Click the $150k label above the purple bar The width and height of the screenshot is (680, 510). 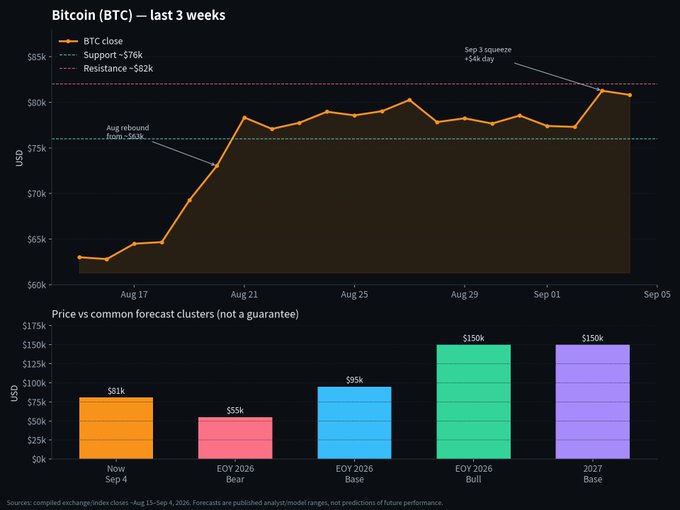pos(592,338)
